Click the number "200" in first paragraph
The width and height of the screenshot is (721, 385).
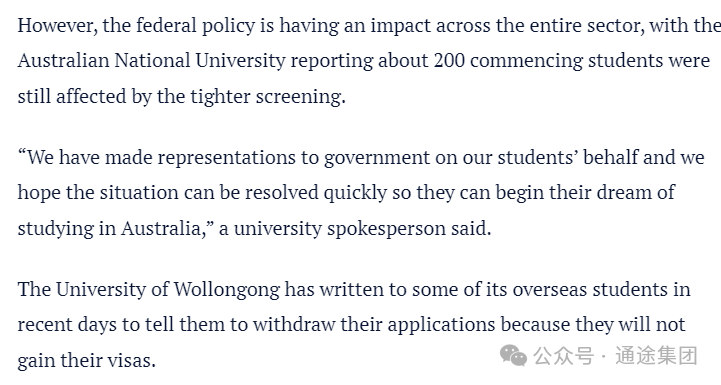[449, 60]
